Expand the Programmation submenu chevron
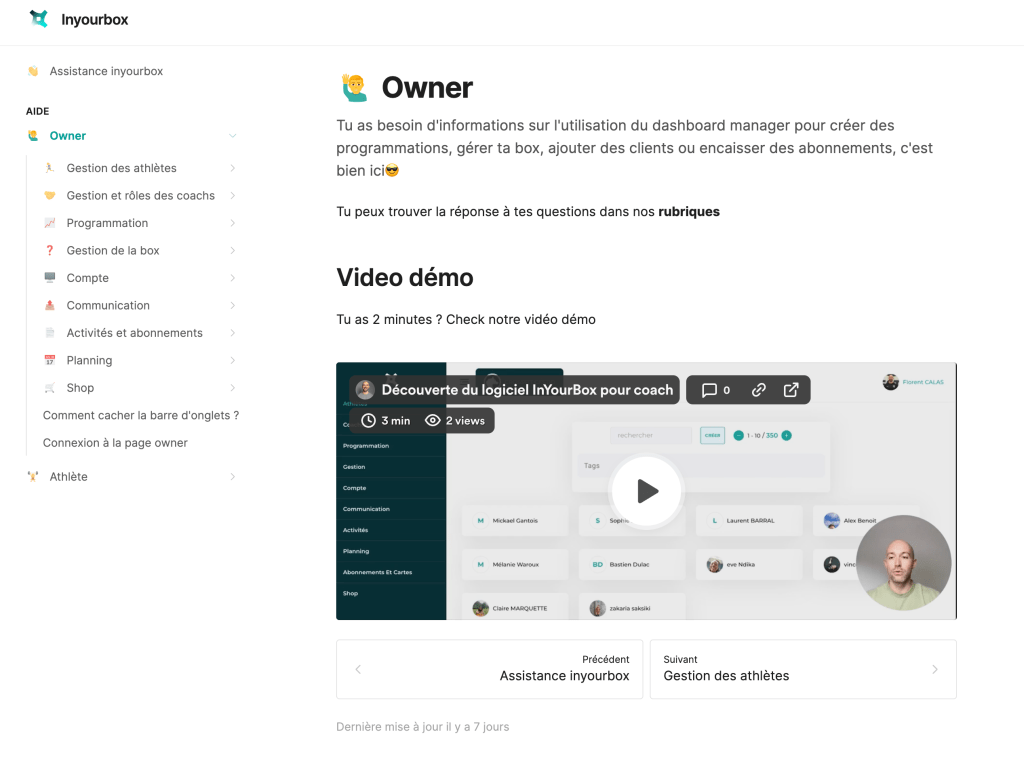The height and width of the screenshot is (757, 1024). click(x=232, y=223)
